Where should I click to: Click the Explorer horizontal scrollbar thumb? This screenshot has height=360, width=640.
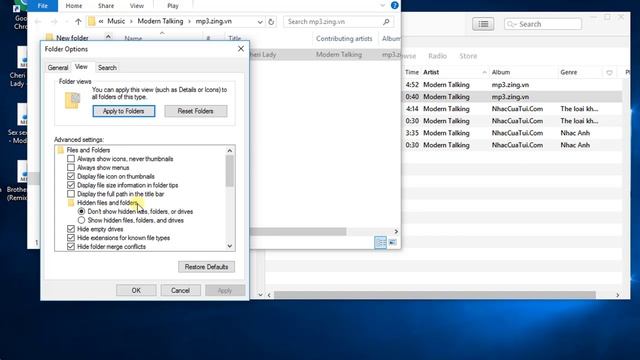coord(298,231)
